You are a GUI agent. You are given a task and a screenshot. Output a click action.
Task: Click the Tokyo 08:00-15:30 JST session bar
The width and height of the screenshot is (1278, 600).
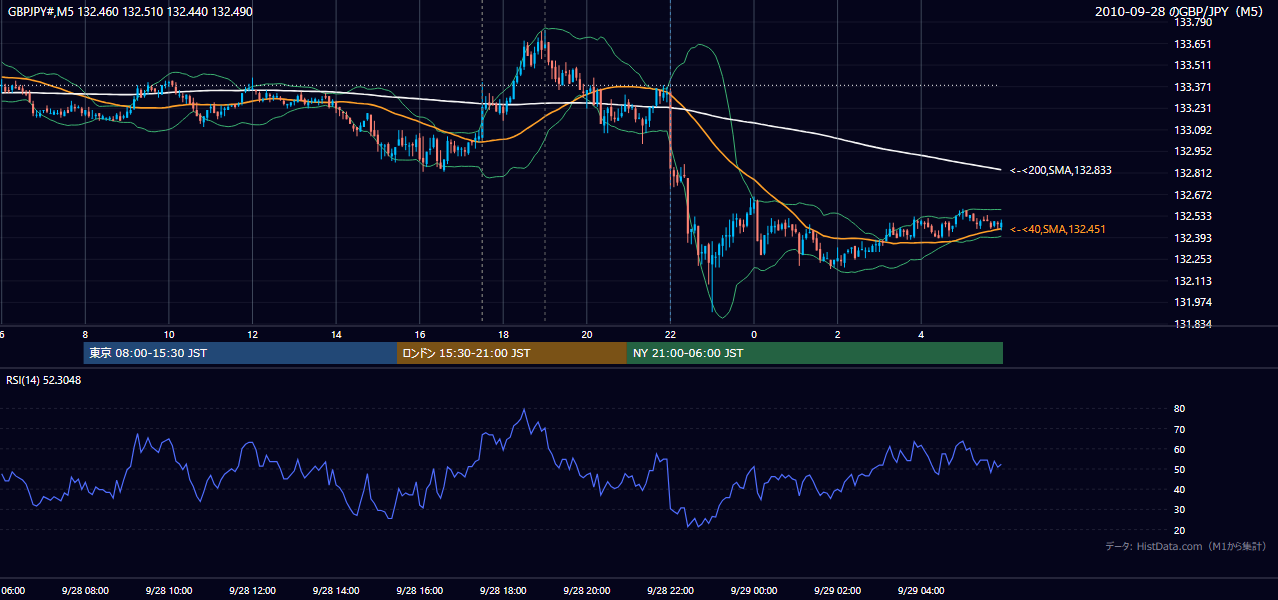(240, 353)
